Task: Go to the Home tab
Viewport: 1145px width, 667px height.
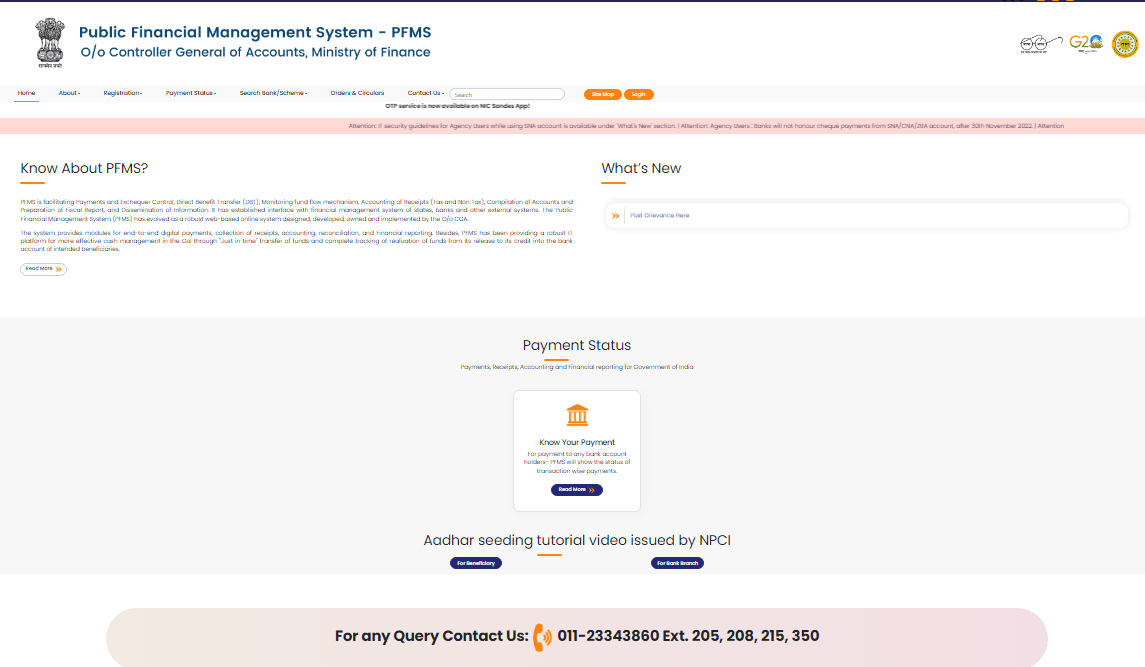Action: pos(27,93)
